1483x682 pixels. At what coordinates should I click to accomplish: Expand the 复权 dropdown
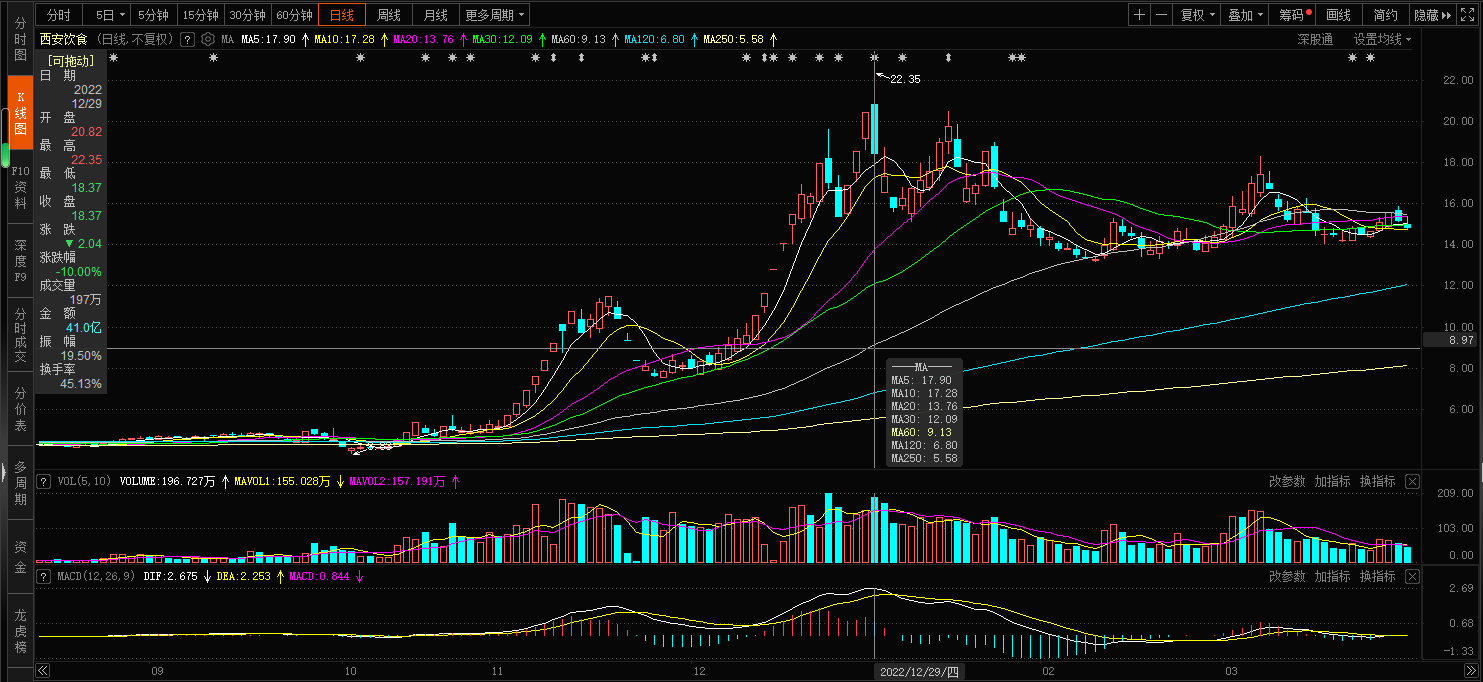1197,15
